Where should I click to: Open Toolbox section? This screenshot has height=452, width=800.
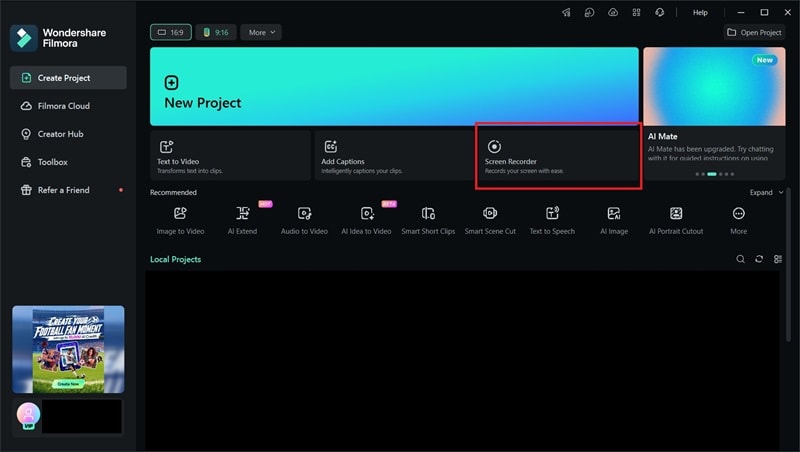(68, 162)
